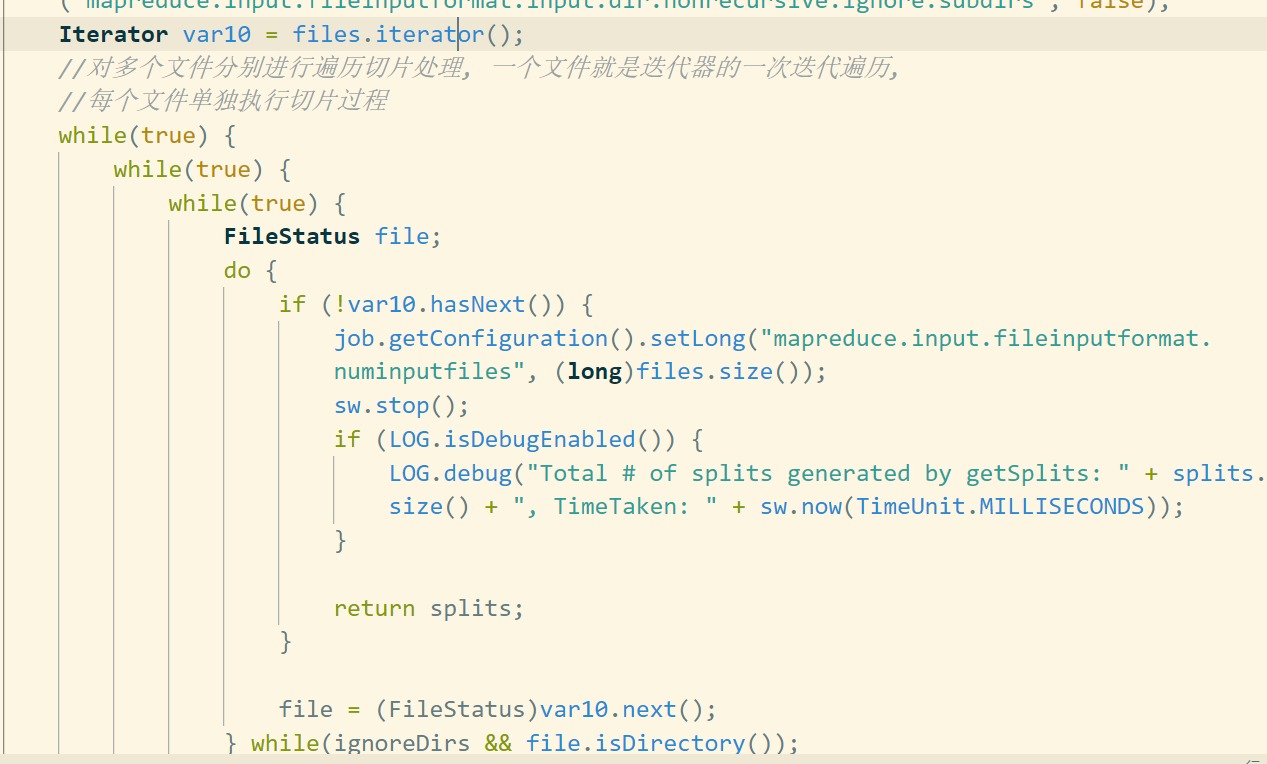The height and width of the screenshot is (764, 1267).
Task: Click "var10" in the Iterator declaration line
Action: pos(217,34)
